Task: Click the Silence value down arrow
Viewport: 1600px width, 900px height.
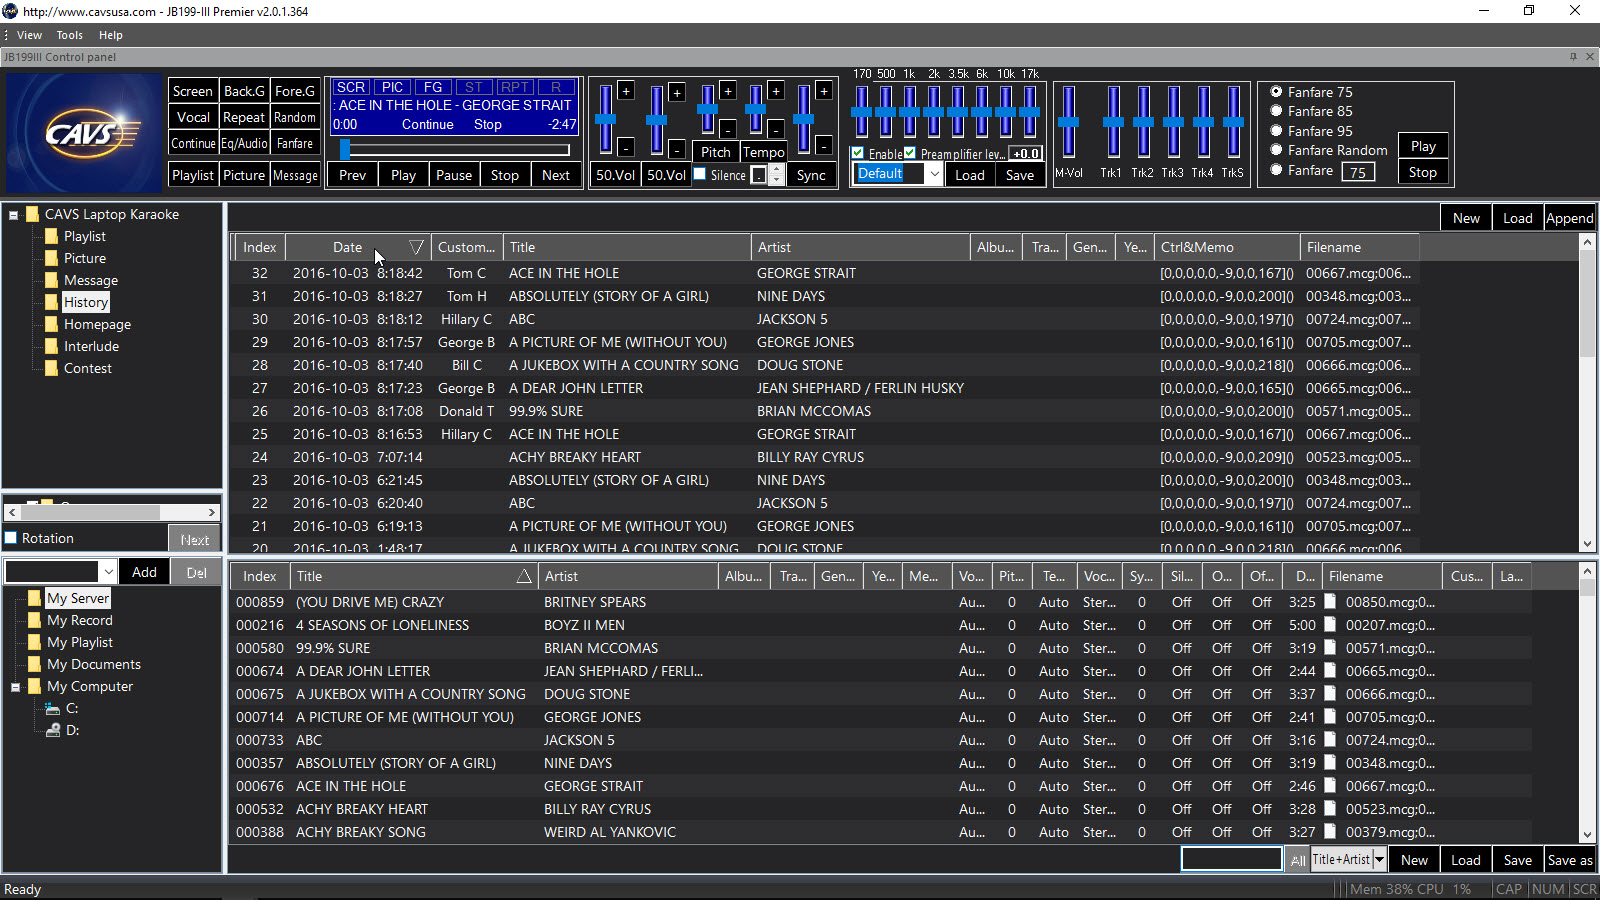Action: pyautogui.click(x=776, y=180)
